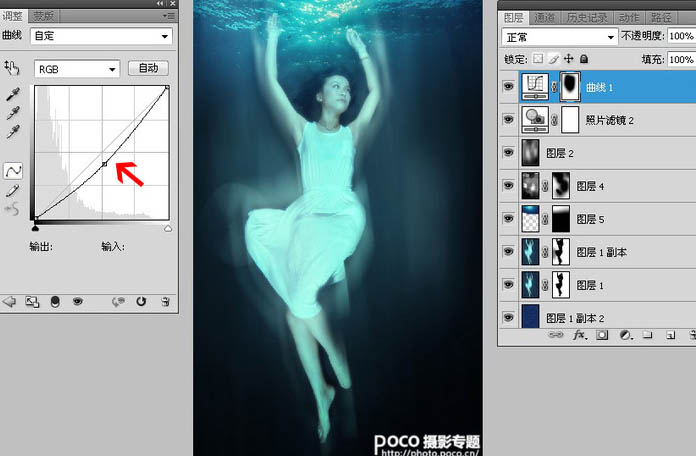Click the smooth curve icon

click(x=12, y=209)
